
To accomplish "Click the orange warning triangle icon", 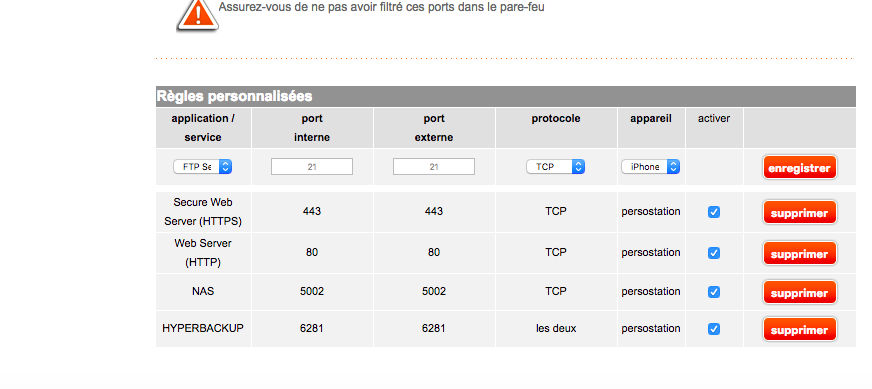I will (197, 16).
